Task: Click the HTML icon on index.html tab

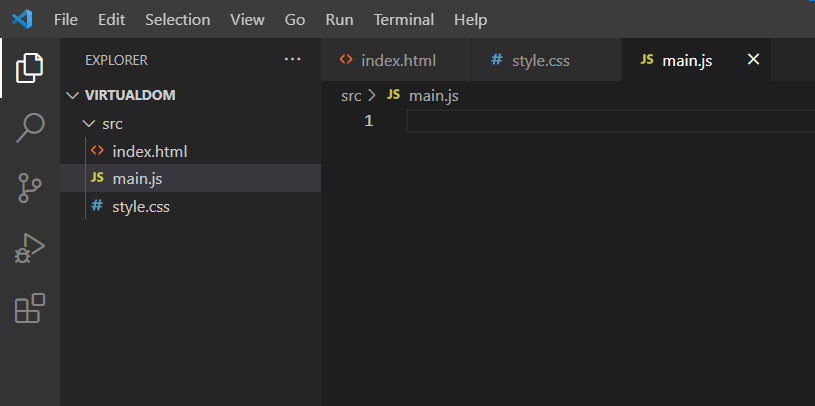Action: (x=346, y=60)
